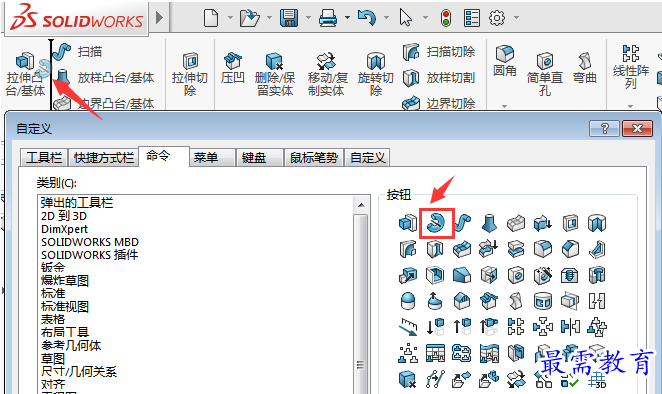662x394 pixels.
Task: Click 扫描 Swept Boss in ribbon
Action: point(79,52)
